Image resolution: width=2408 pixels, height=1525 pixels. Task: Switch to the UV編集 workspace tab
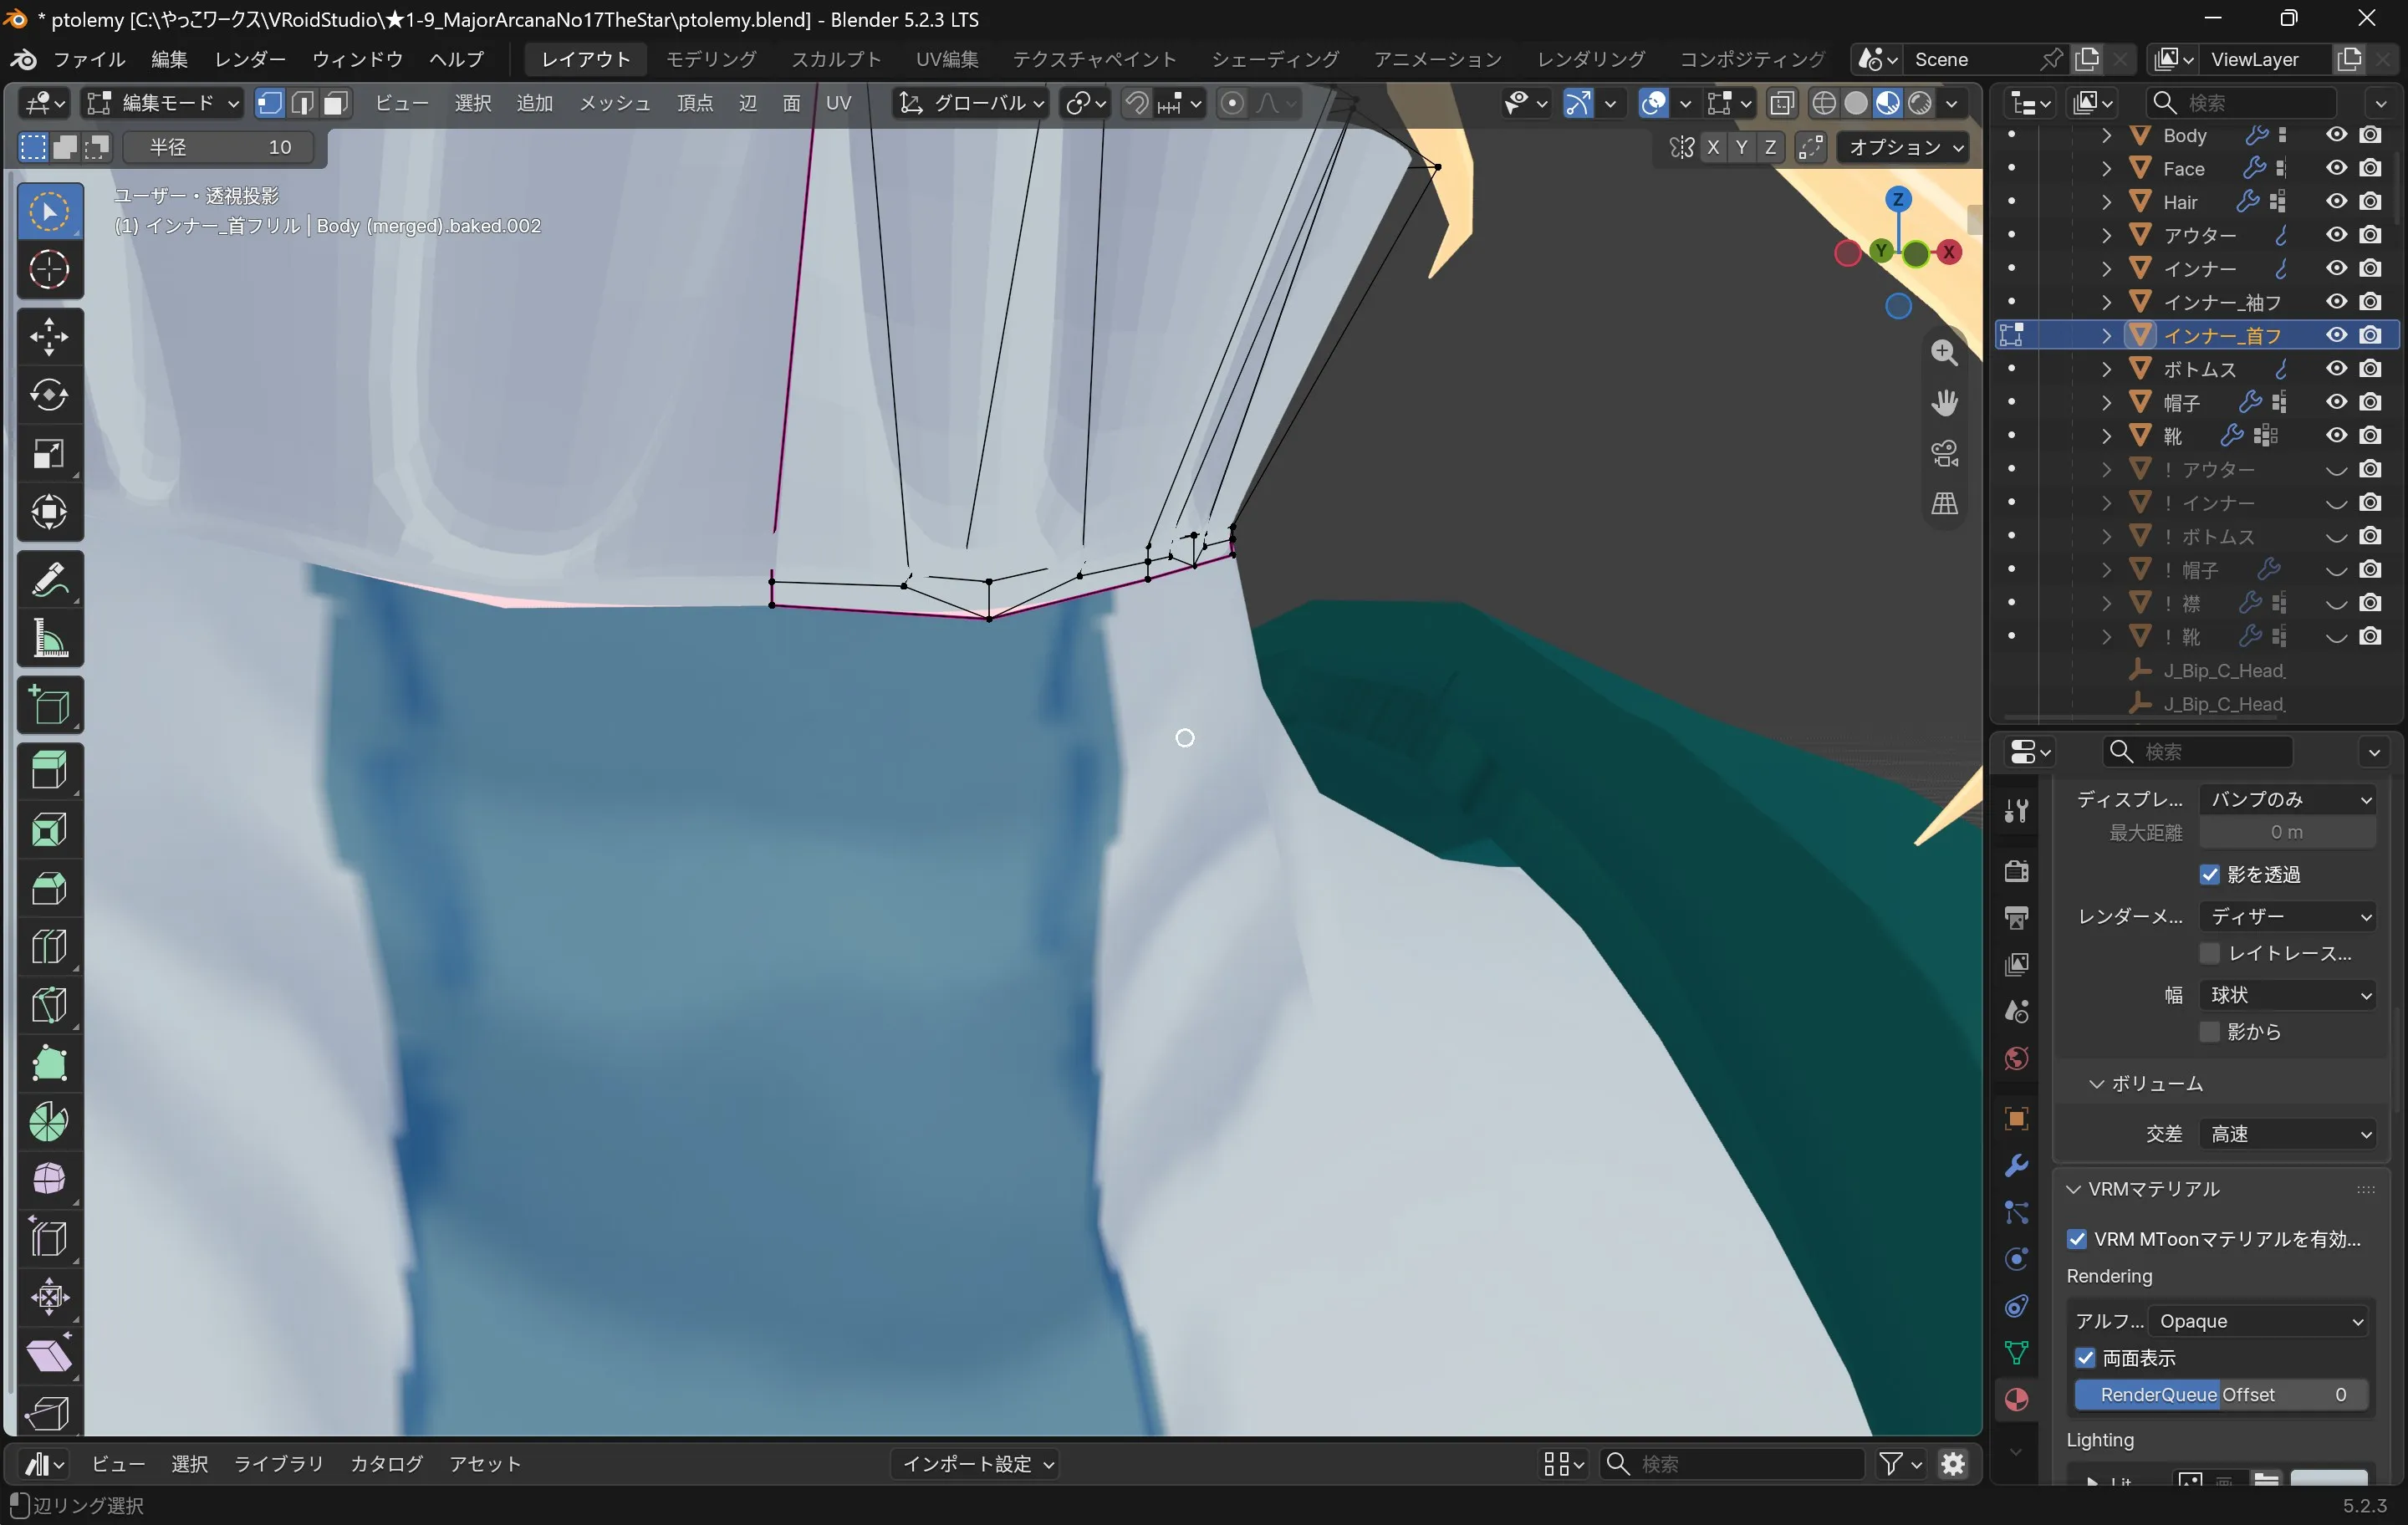tap(947, 59)
